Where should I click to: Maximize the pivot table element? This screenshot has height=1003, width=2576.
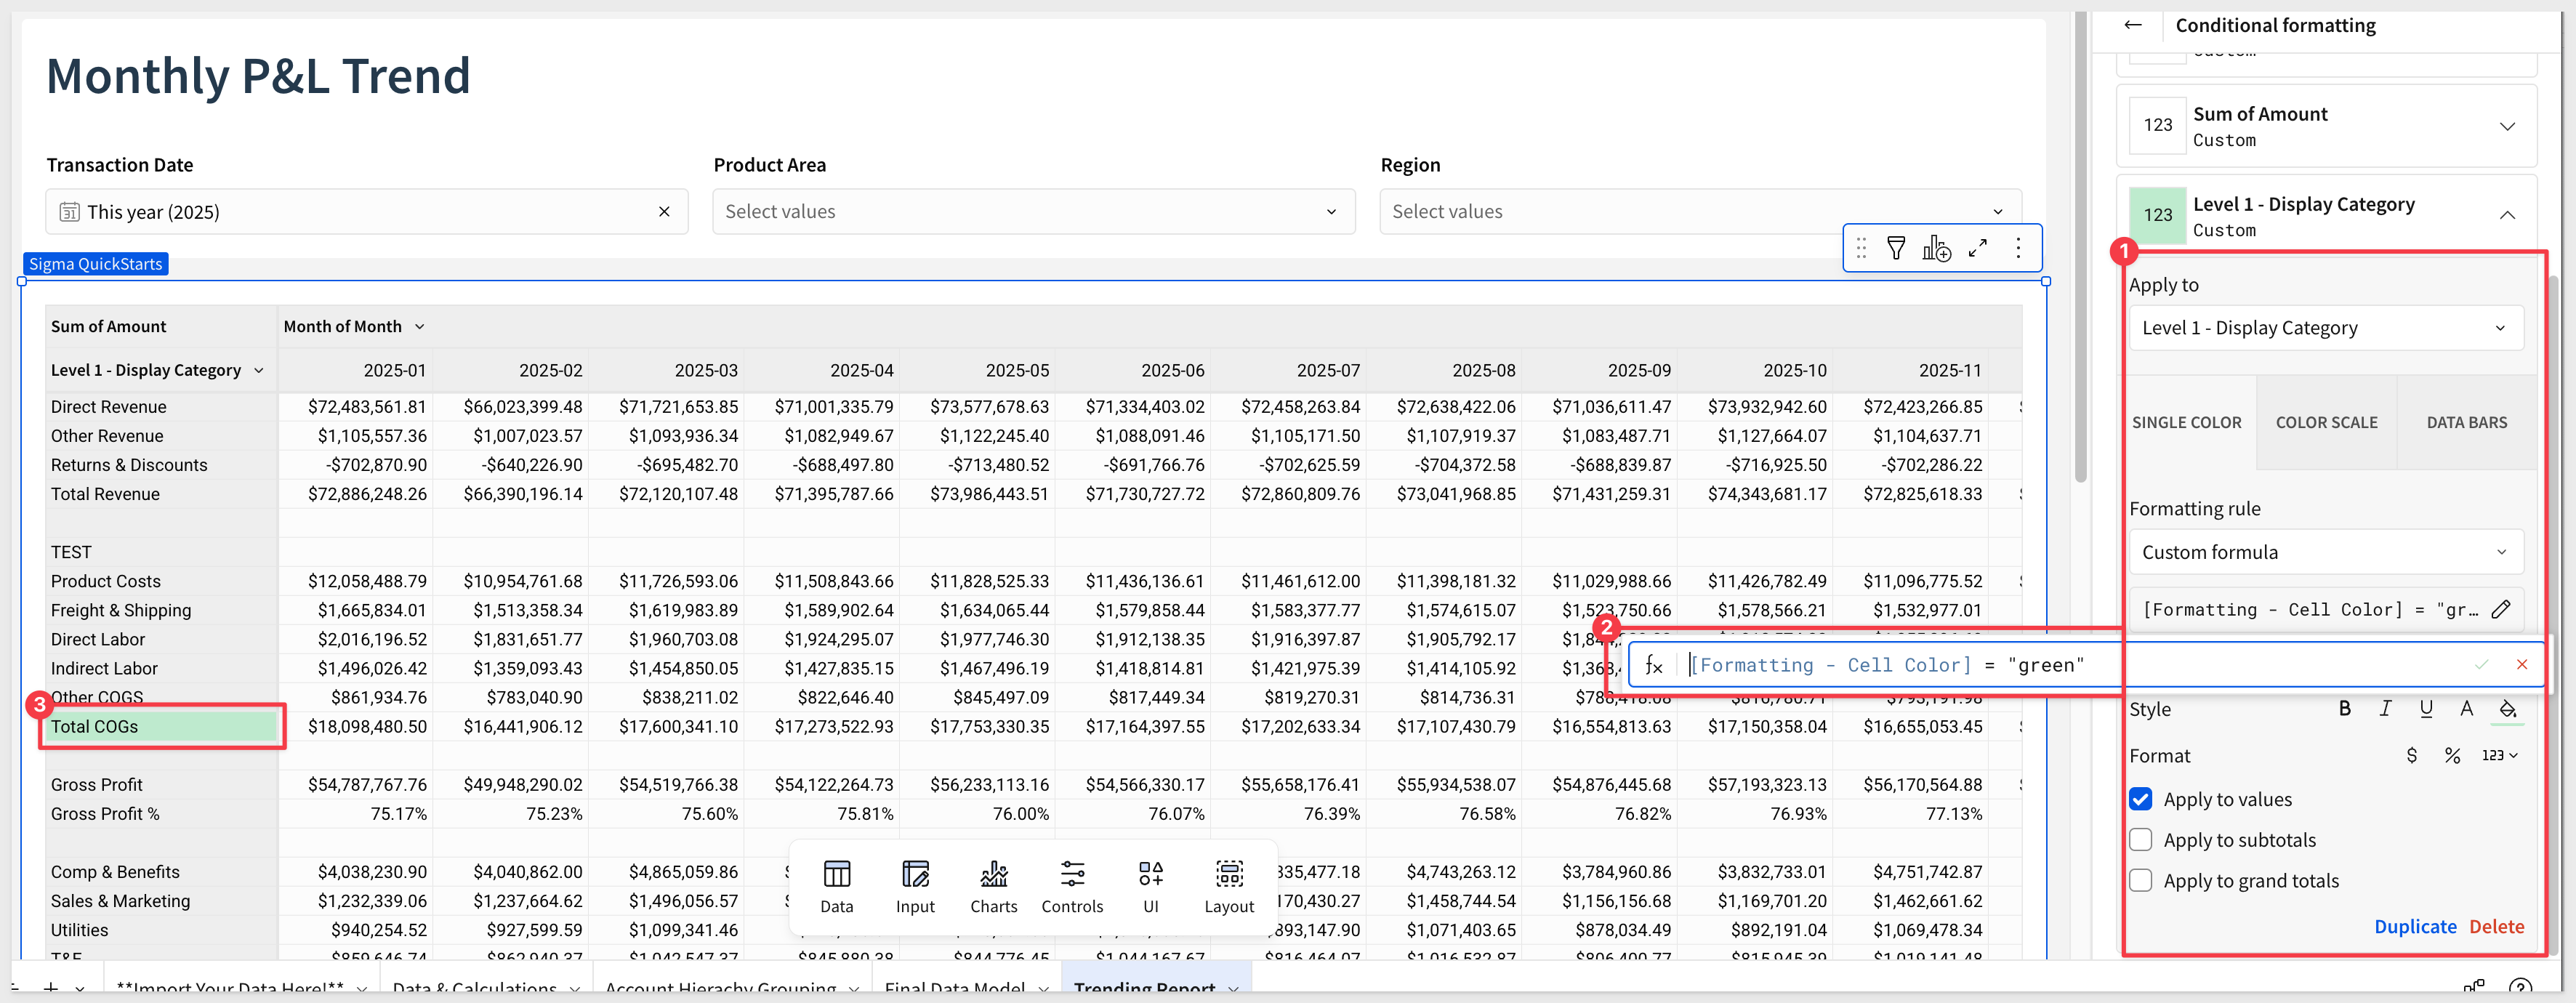(x=1978, y=248)
